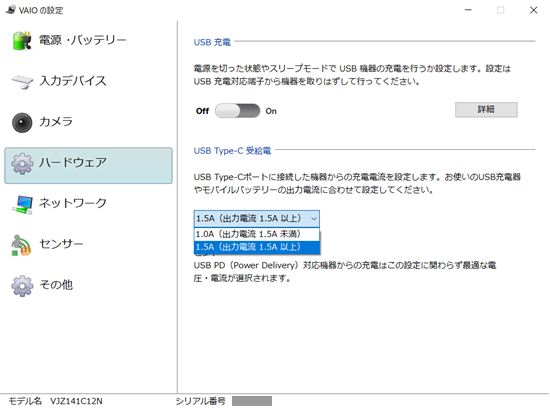The image size is (550, 408).
Task: Click the On label beside switch
Action: click(271, 111)
